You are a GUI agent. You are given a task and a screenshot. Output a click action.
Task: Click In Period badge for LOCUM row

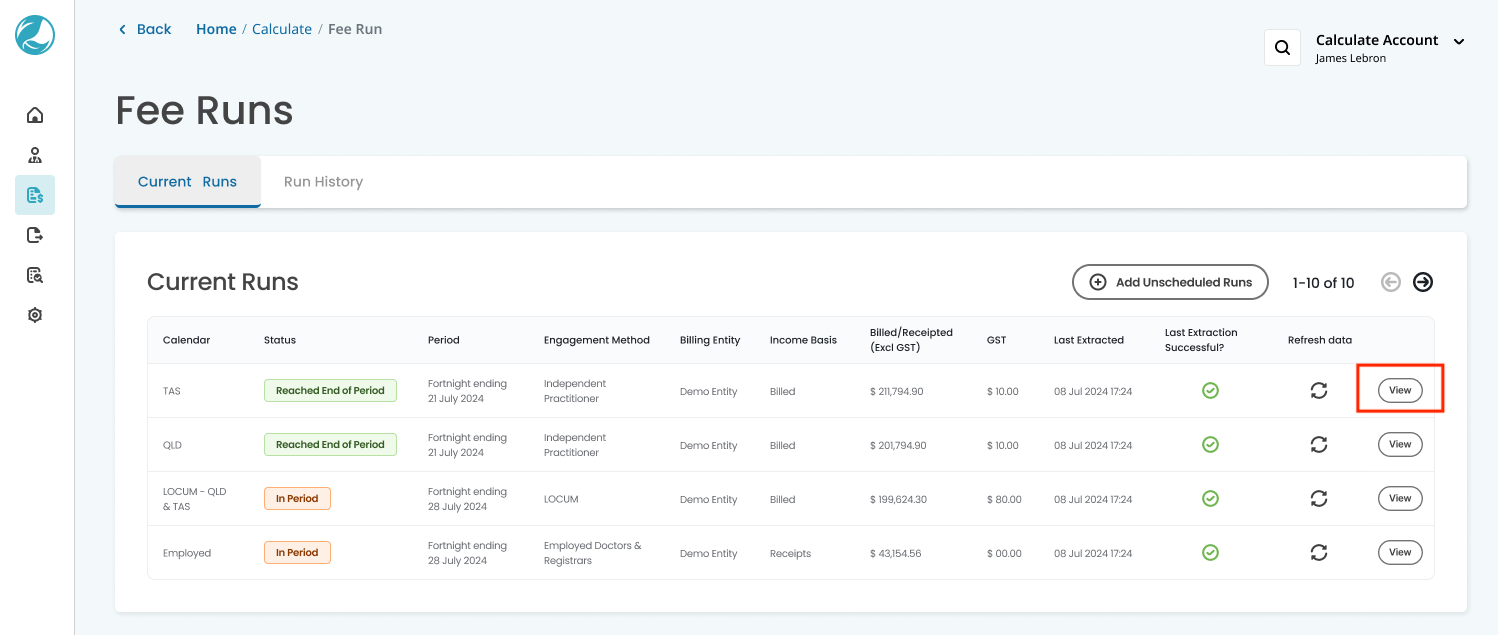297,498
